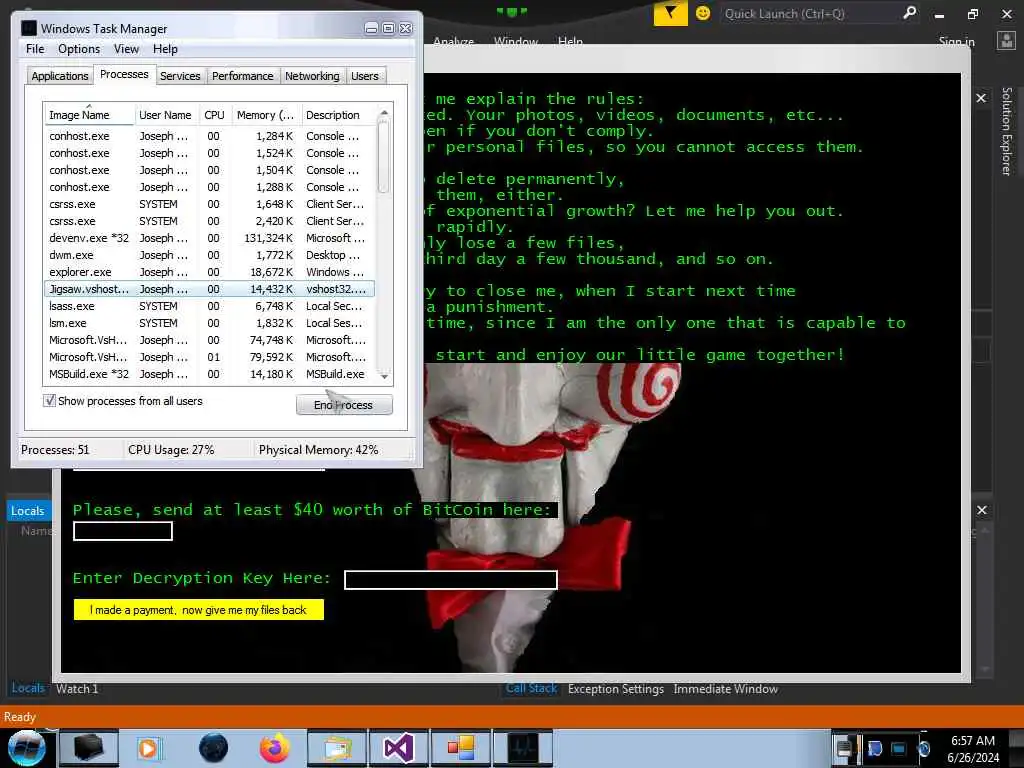Image resolution: width=1024 pixels, height=768 pixels.
Task: Select the dwm.exe process row
Action: point(209,255)
